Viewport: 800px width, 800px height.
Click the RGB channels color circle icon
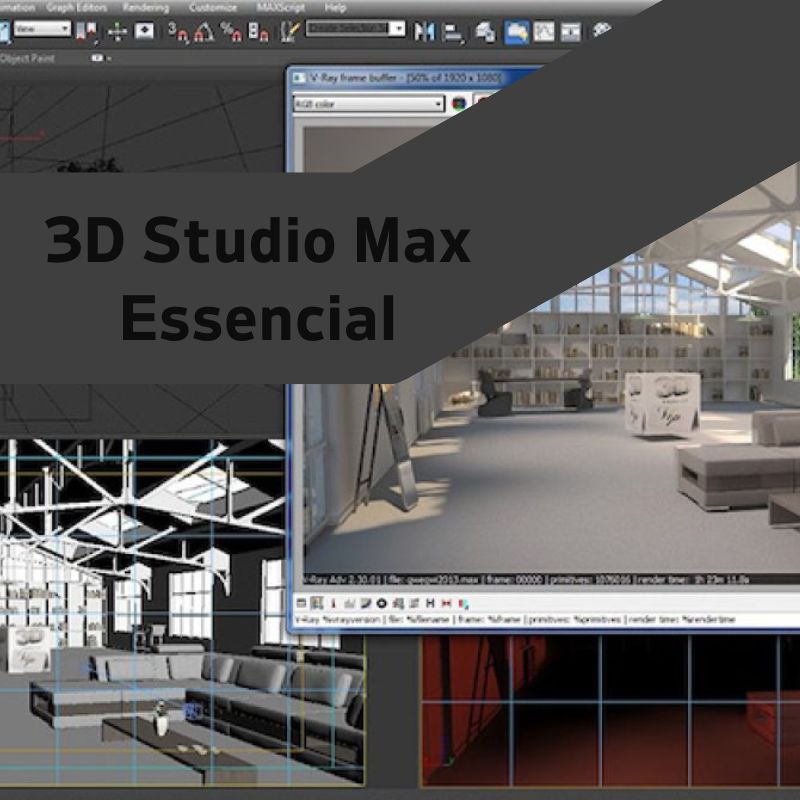(x=459, y=103)
